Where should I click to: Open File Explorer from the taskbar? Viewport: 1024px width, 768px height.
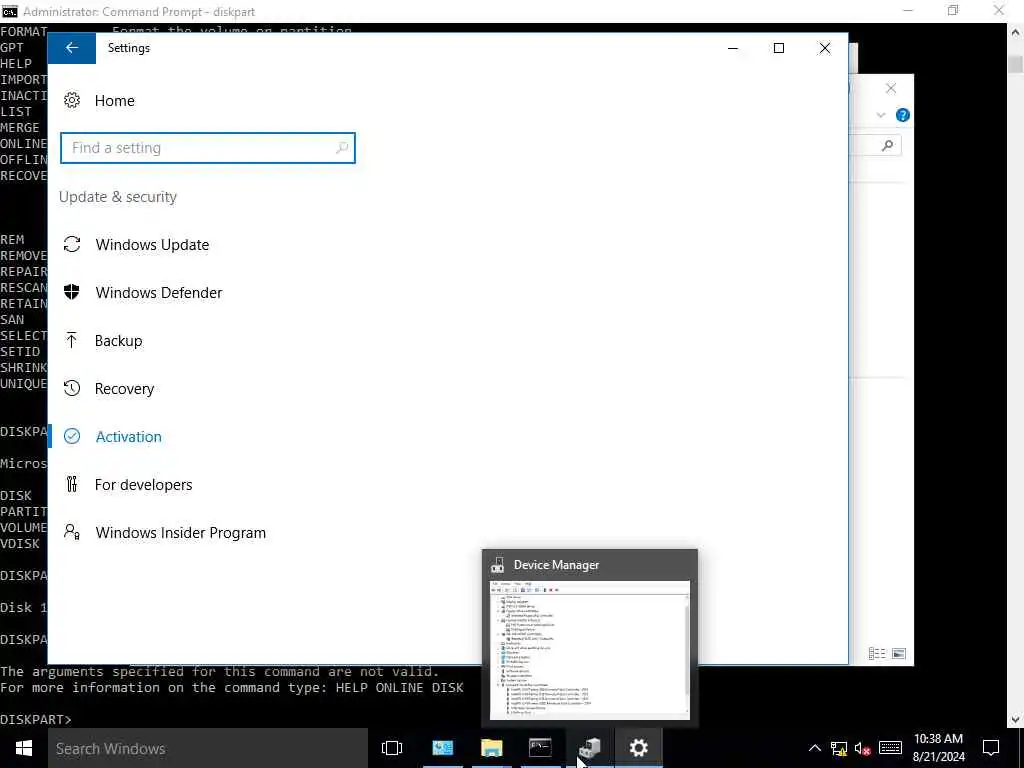[492, 748]
